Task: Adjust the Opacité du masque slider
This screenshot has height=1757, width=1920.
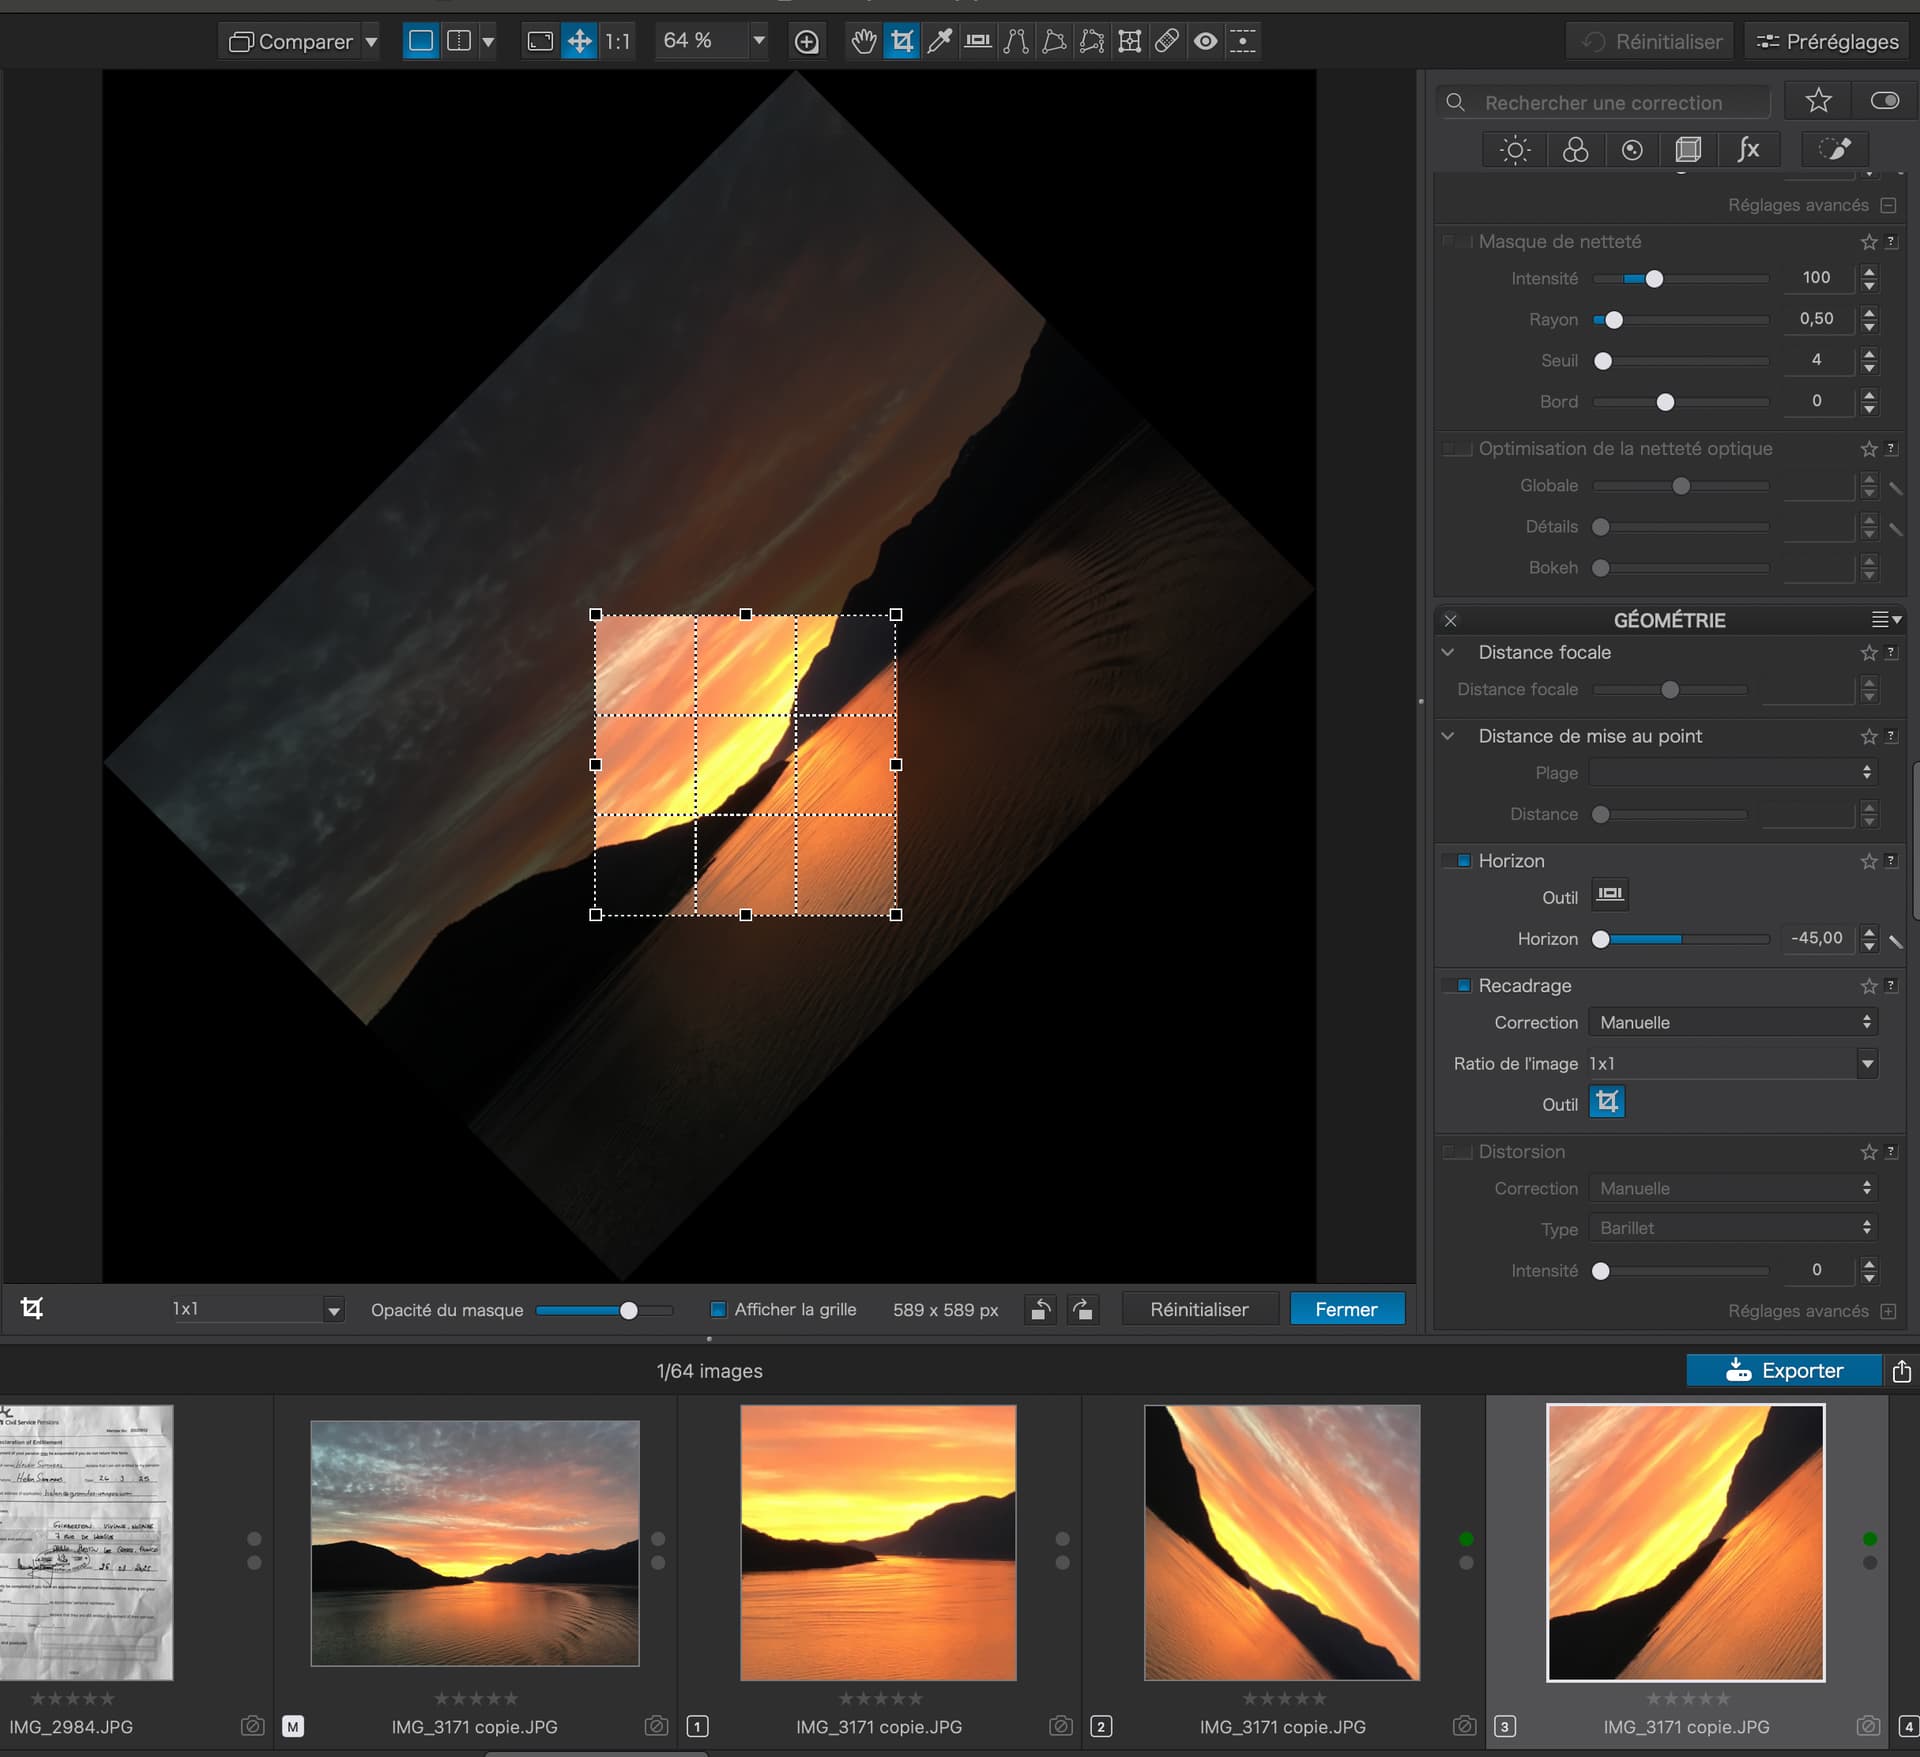Action: coord(603,1310)
